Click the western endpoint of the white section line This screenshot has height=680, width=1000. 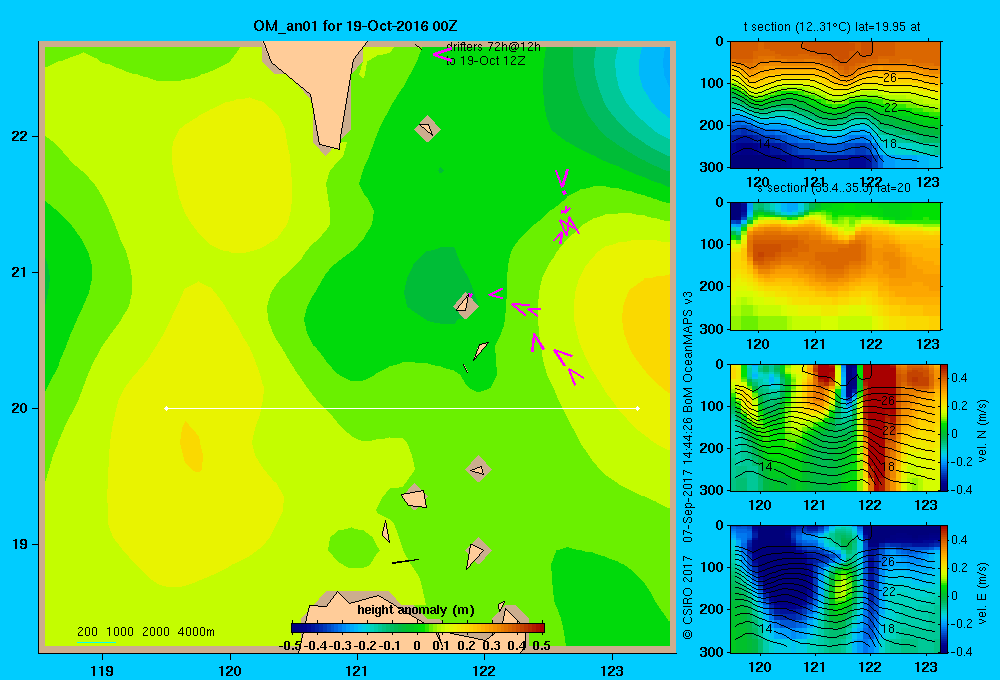tap(166, 408)
